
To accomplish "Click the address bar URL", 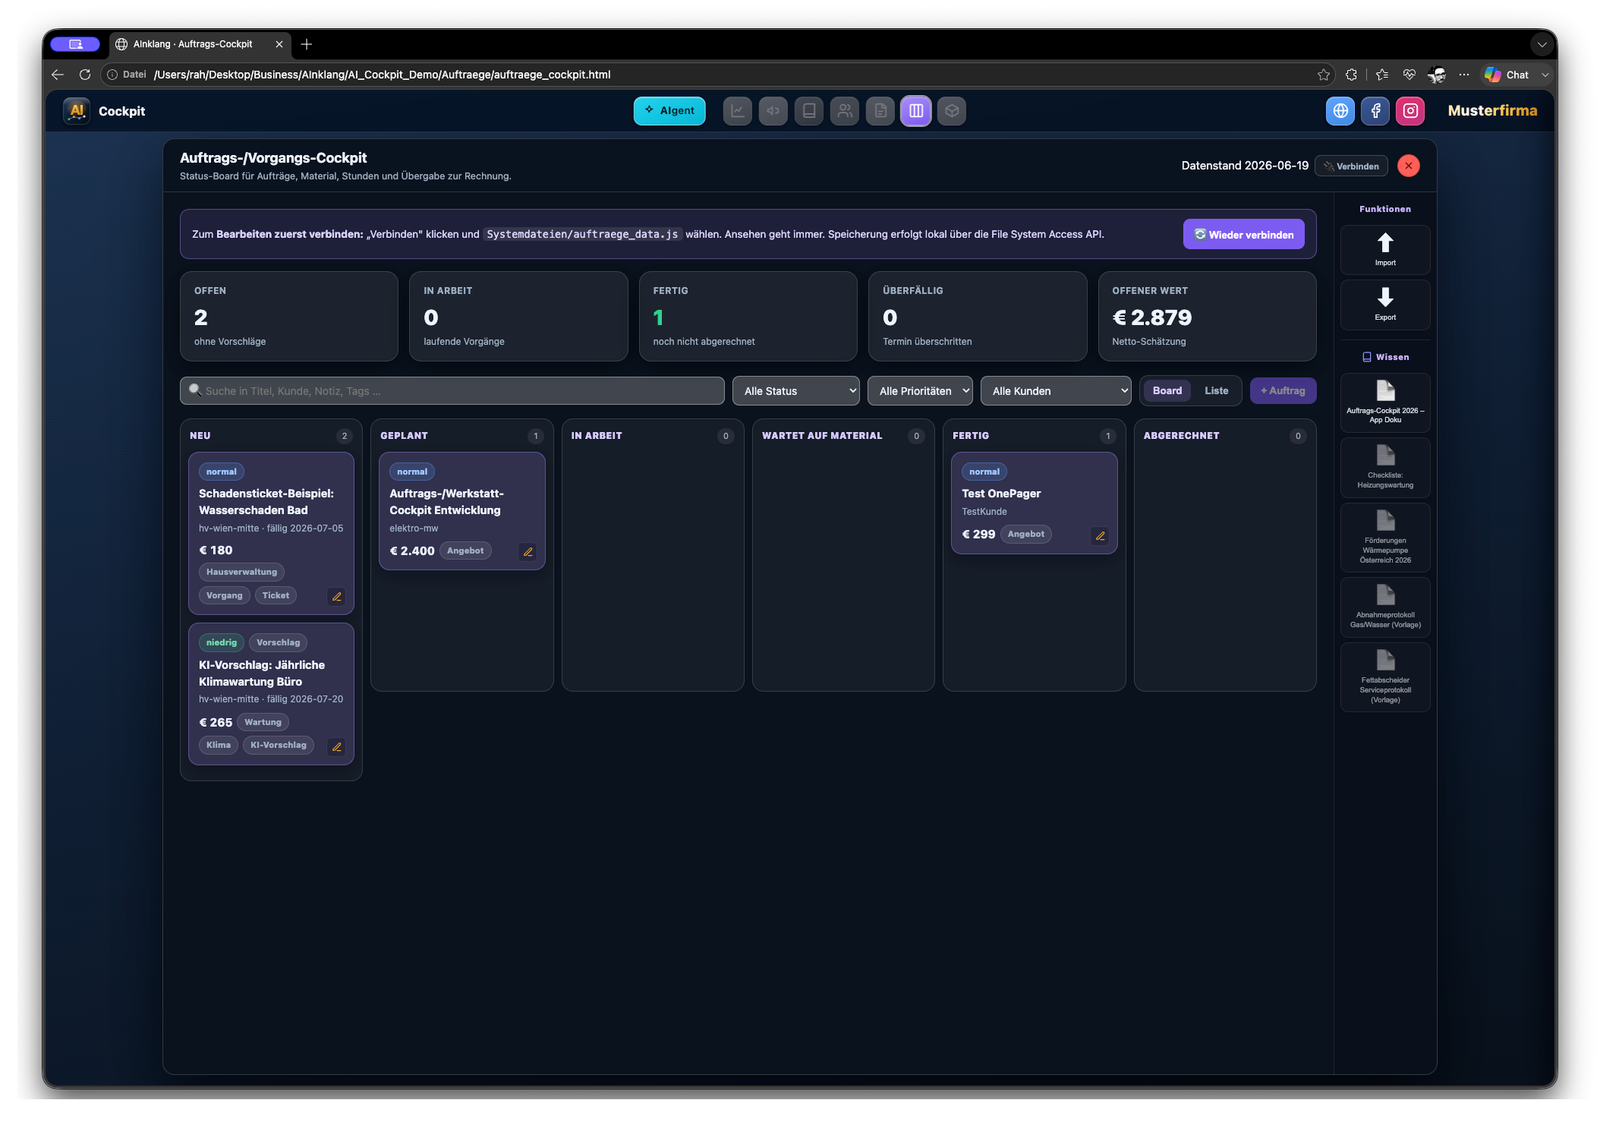I will (382, 75).
